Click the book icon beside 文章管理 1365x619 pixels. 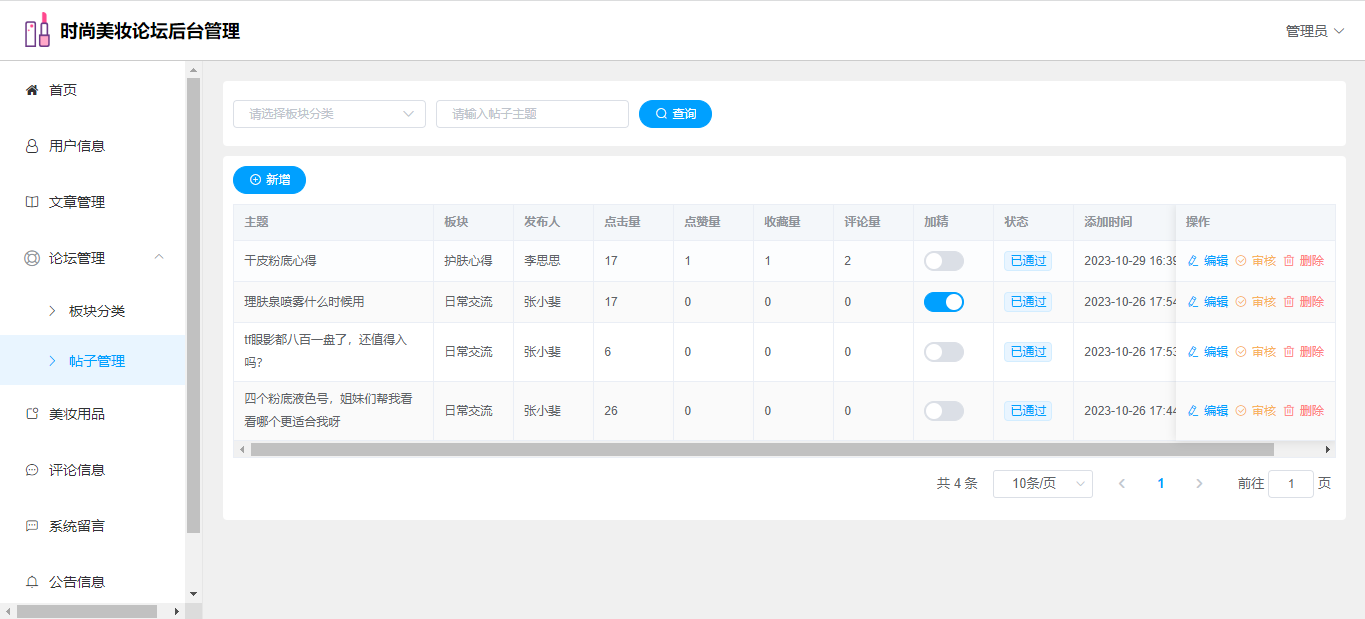click(32, 202)
